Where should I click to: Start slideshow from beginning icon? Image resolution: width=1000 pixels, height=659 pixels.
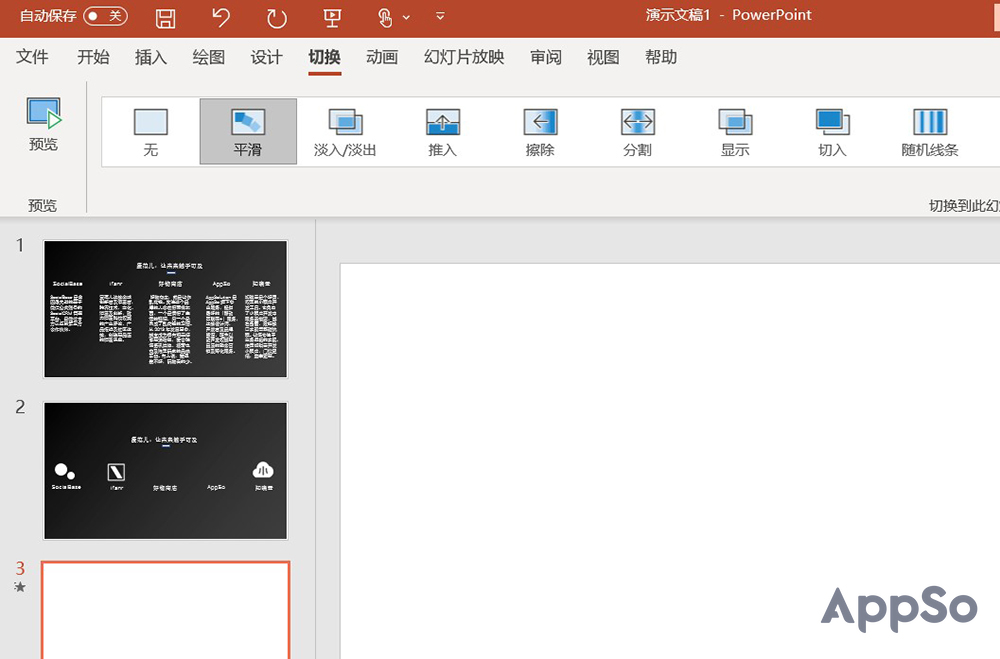coord(332,17)
